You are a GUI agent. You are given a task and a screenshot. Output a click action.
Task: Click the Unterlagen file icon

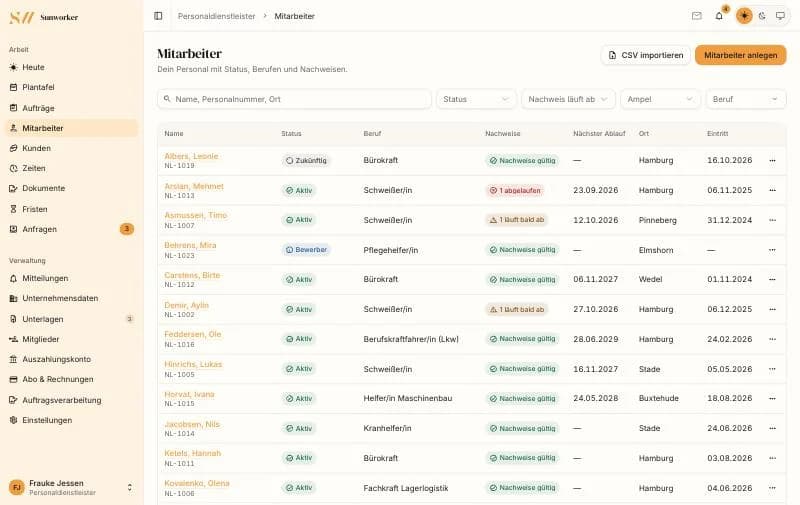13,319
